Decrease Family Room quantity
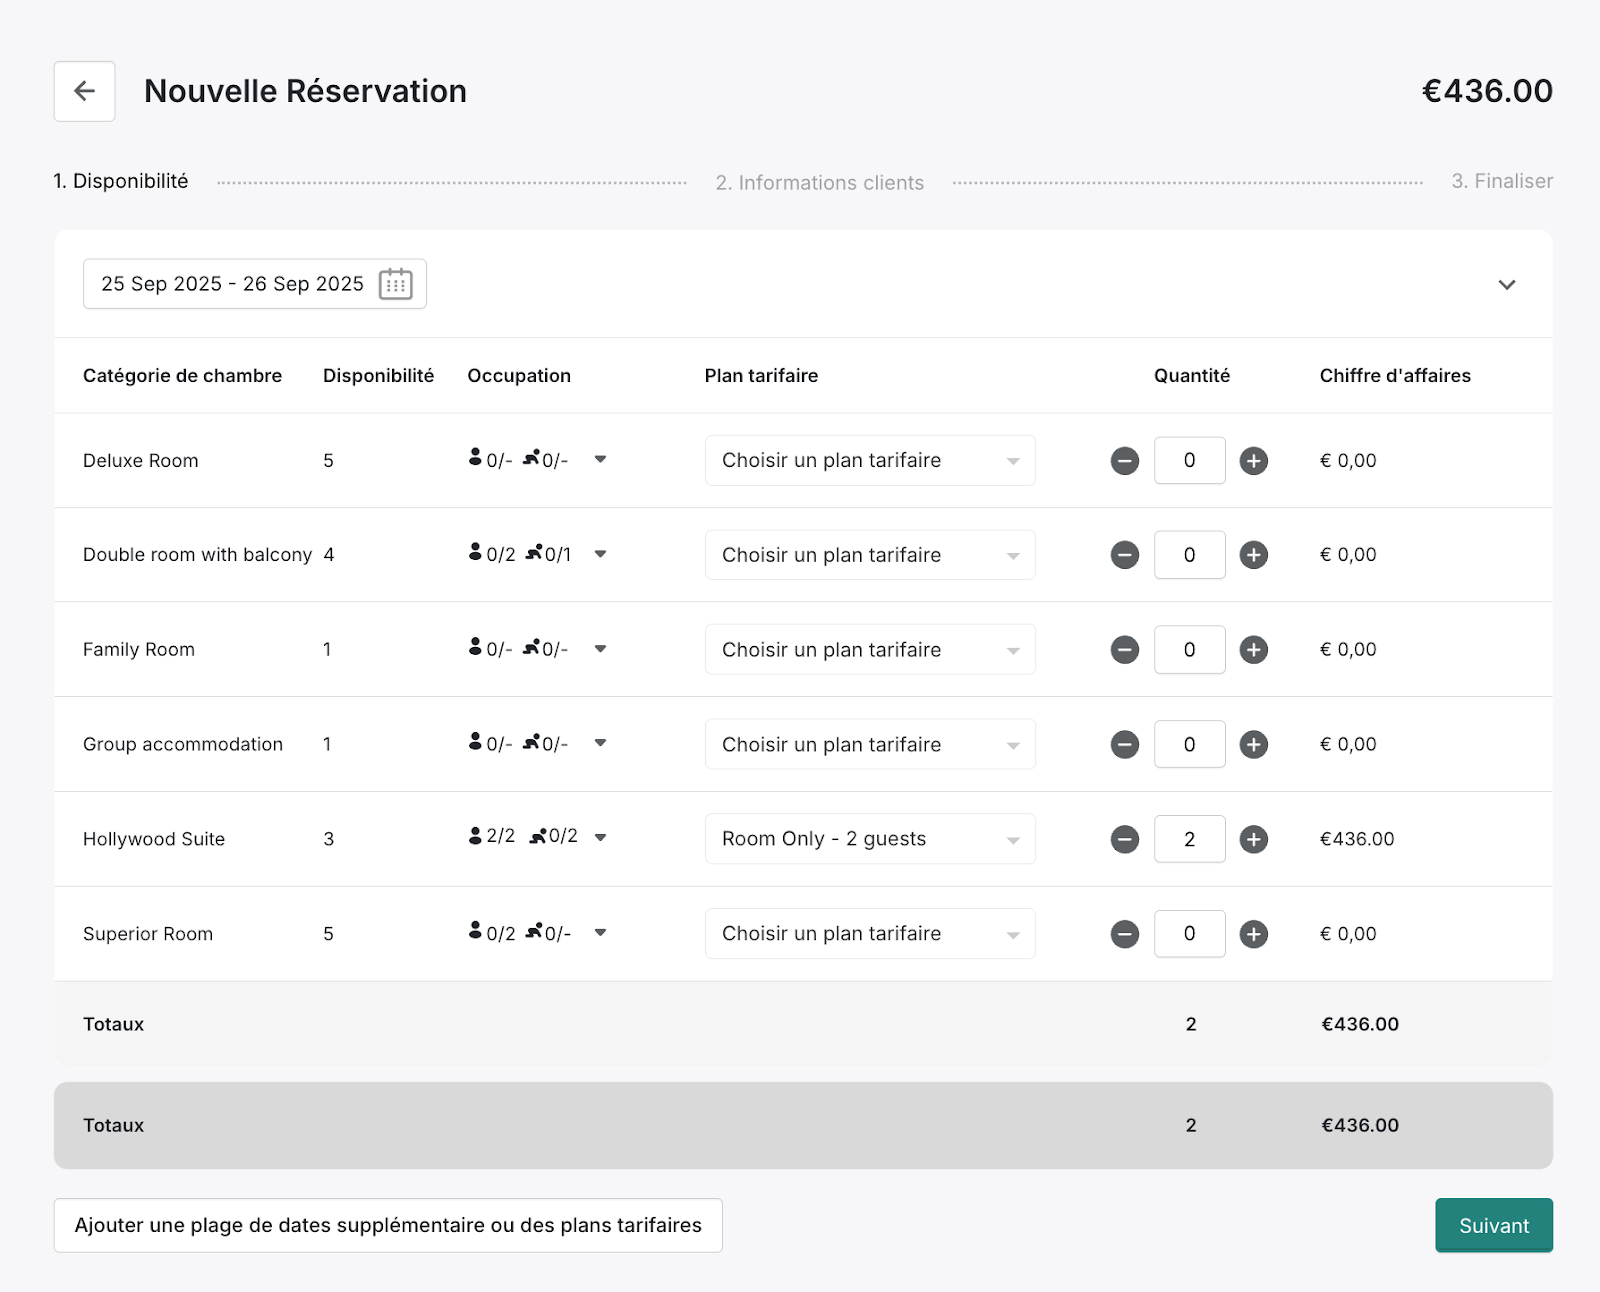Screen dimensions: 1600x1292 (1125, 650)
